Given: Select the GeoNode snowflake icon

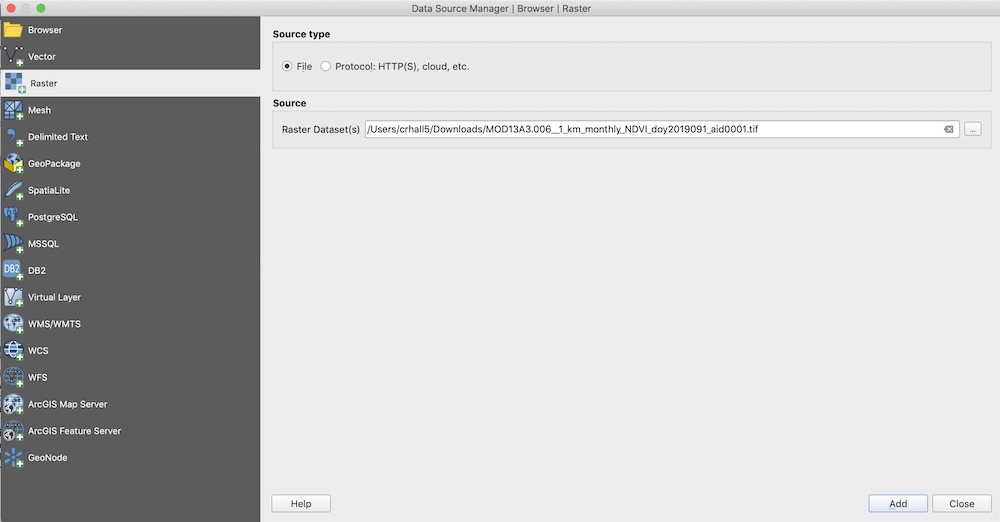Looking at the screenshot, I should click(13, 458).
